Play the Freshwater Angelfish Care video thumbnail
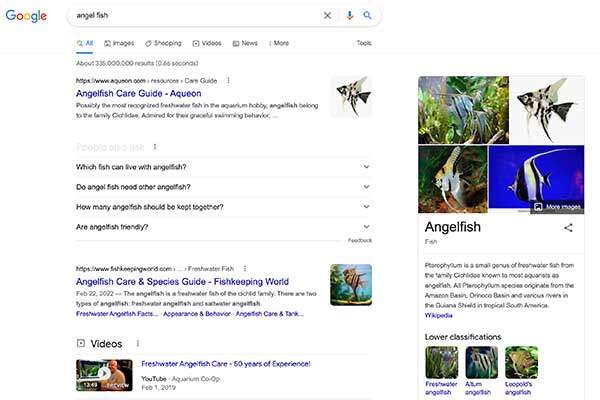This screenshot has height=400, width=600. [x=104, y=375]
